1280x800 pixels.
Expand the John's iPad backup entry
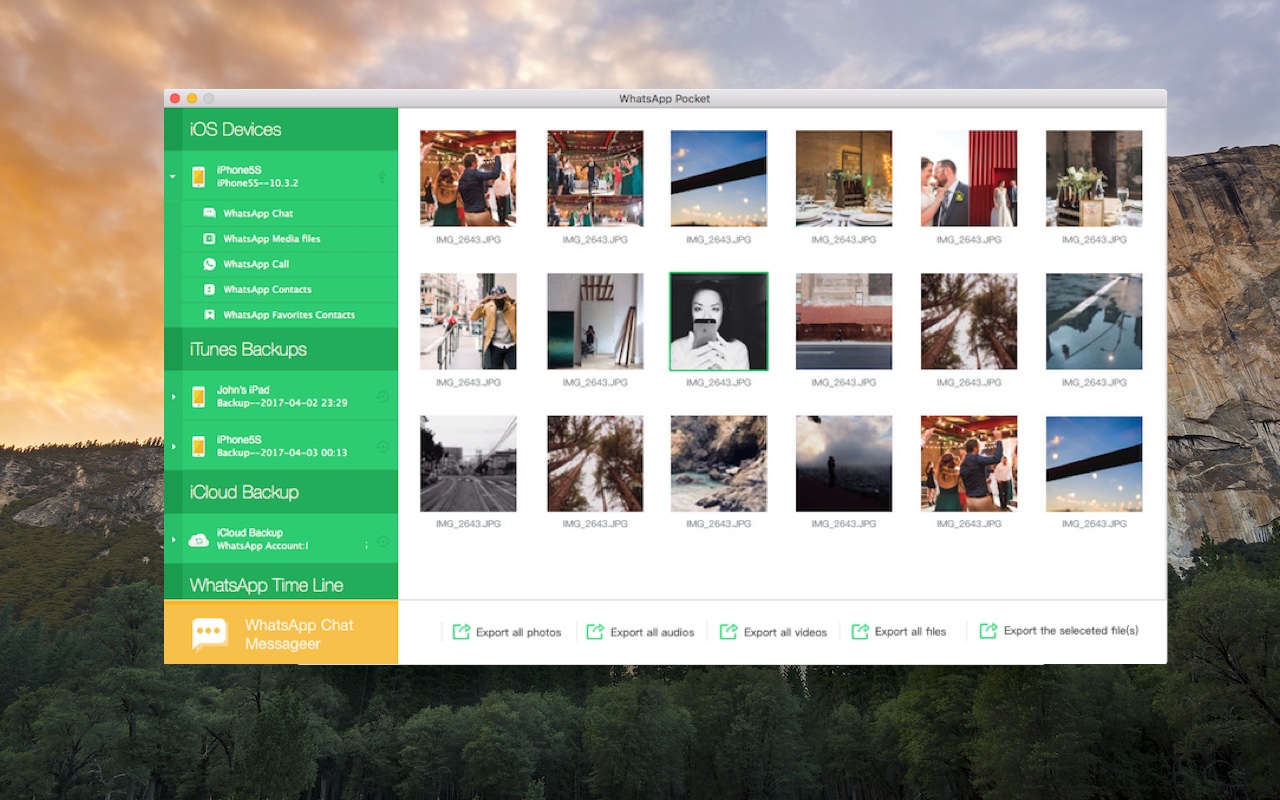(173, 397)
